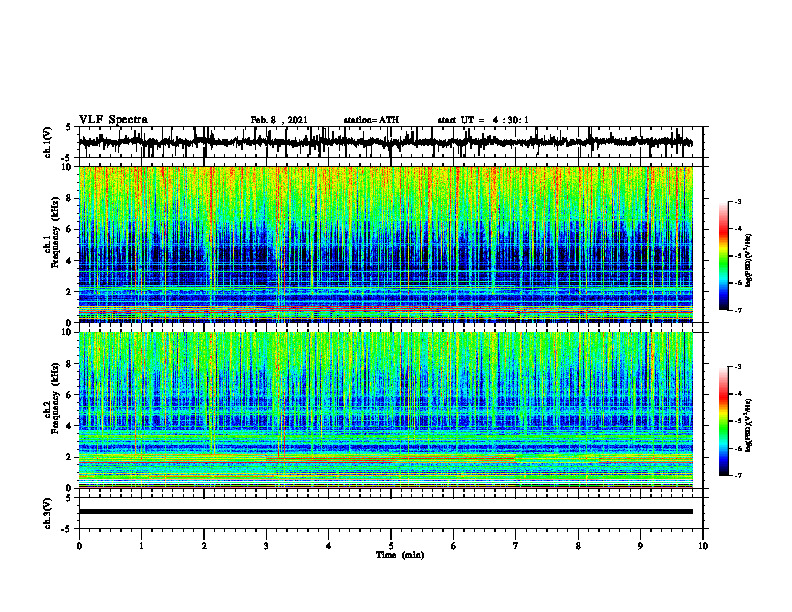This screenshot has width=792, height=612.
Task: Click the ch.1 spectrogram plot
Action: click(x=385, y=244)
